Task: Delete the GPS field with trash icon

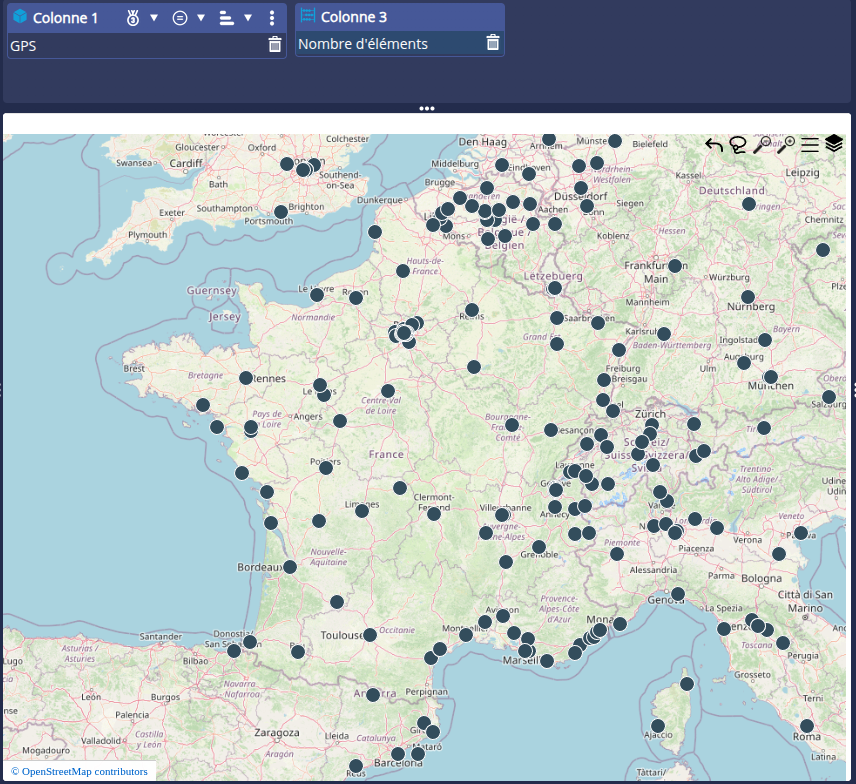Action: (275, 44)
